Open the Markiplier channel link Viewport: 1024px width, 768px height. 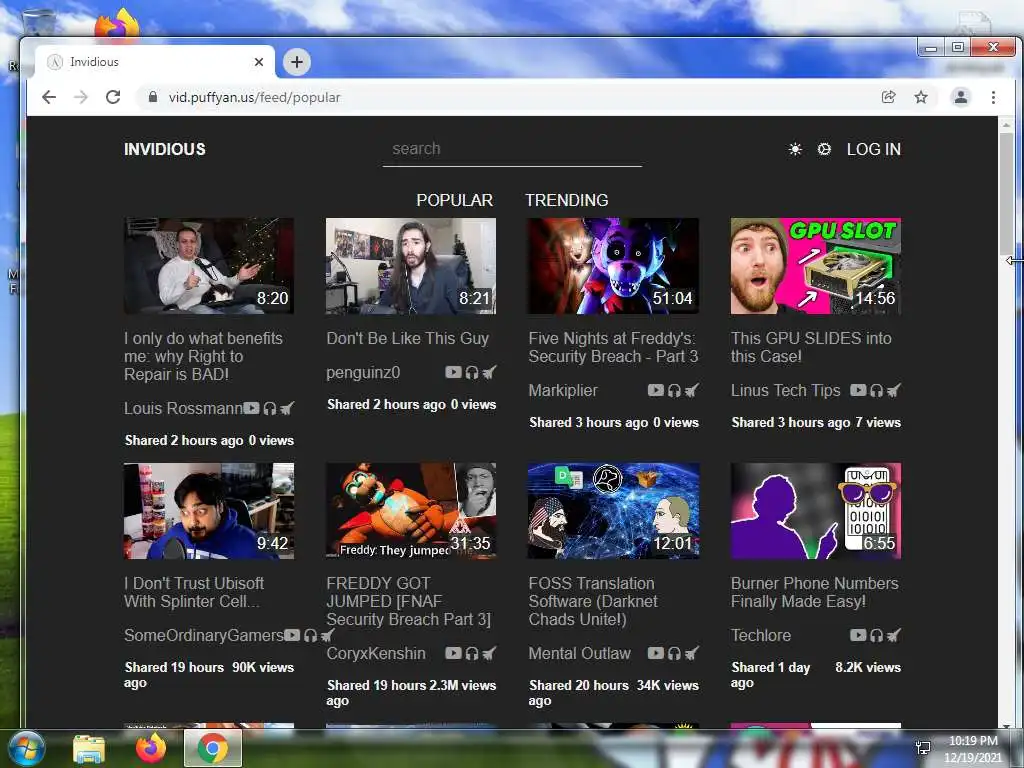pyautogui.click(x=563, y=391)
